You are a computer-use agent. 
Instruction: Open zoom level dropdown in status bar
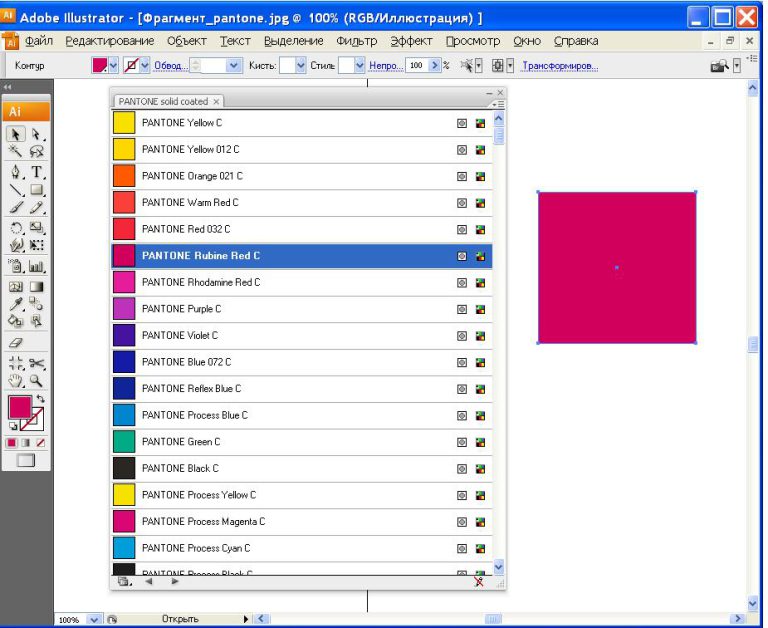pyautogui.click(x=95, y=620)
